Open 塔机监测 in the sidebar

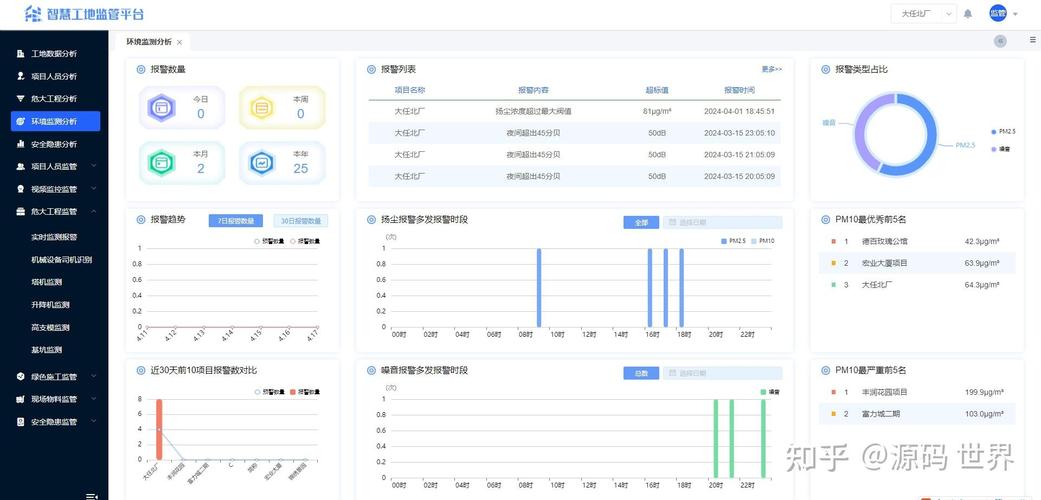(46, 282)
